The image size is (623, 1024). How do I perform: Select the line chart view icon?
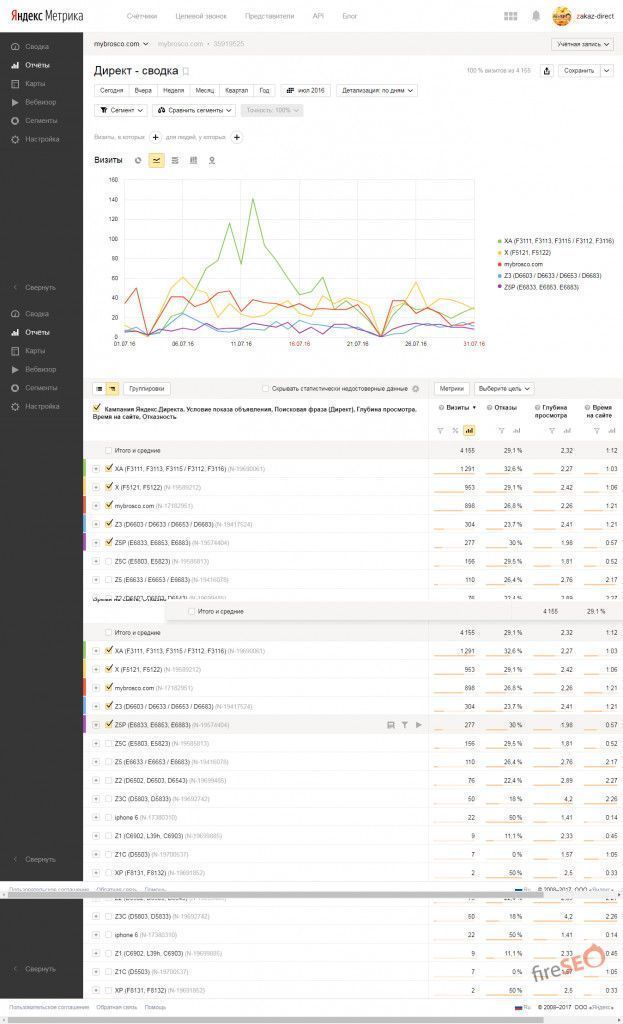click(x=157, y=160)
